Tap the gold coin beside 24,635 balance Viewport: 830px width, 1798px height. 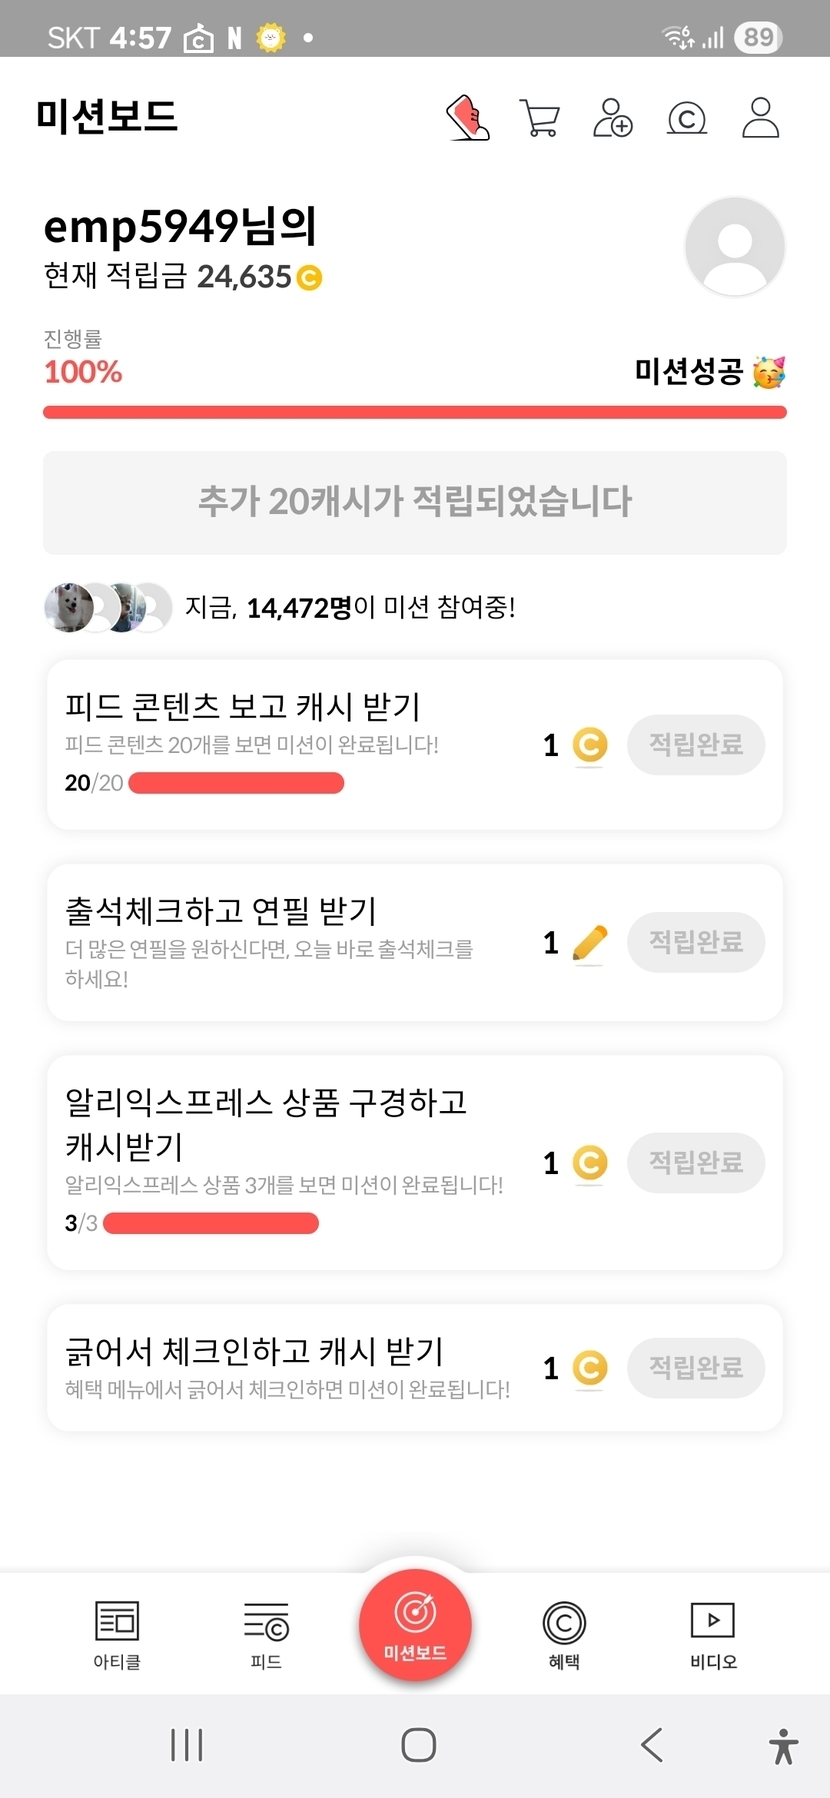310,278
